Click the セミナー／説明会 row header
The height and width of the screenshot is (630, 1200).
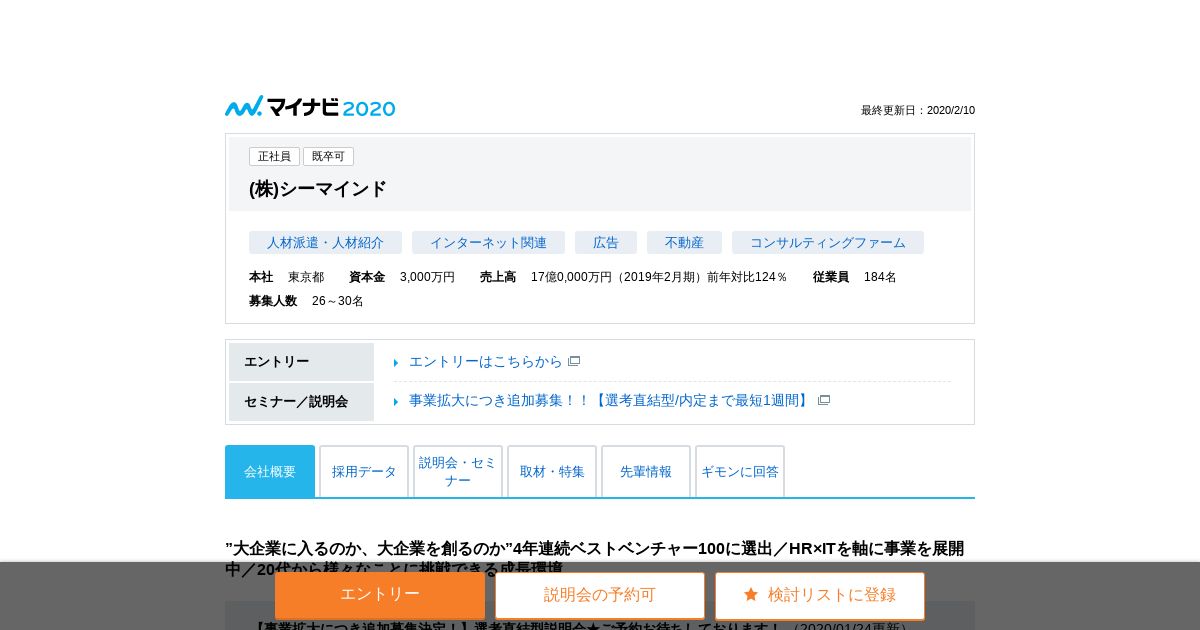301,402
